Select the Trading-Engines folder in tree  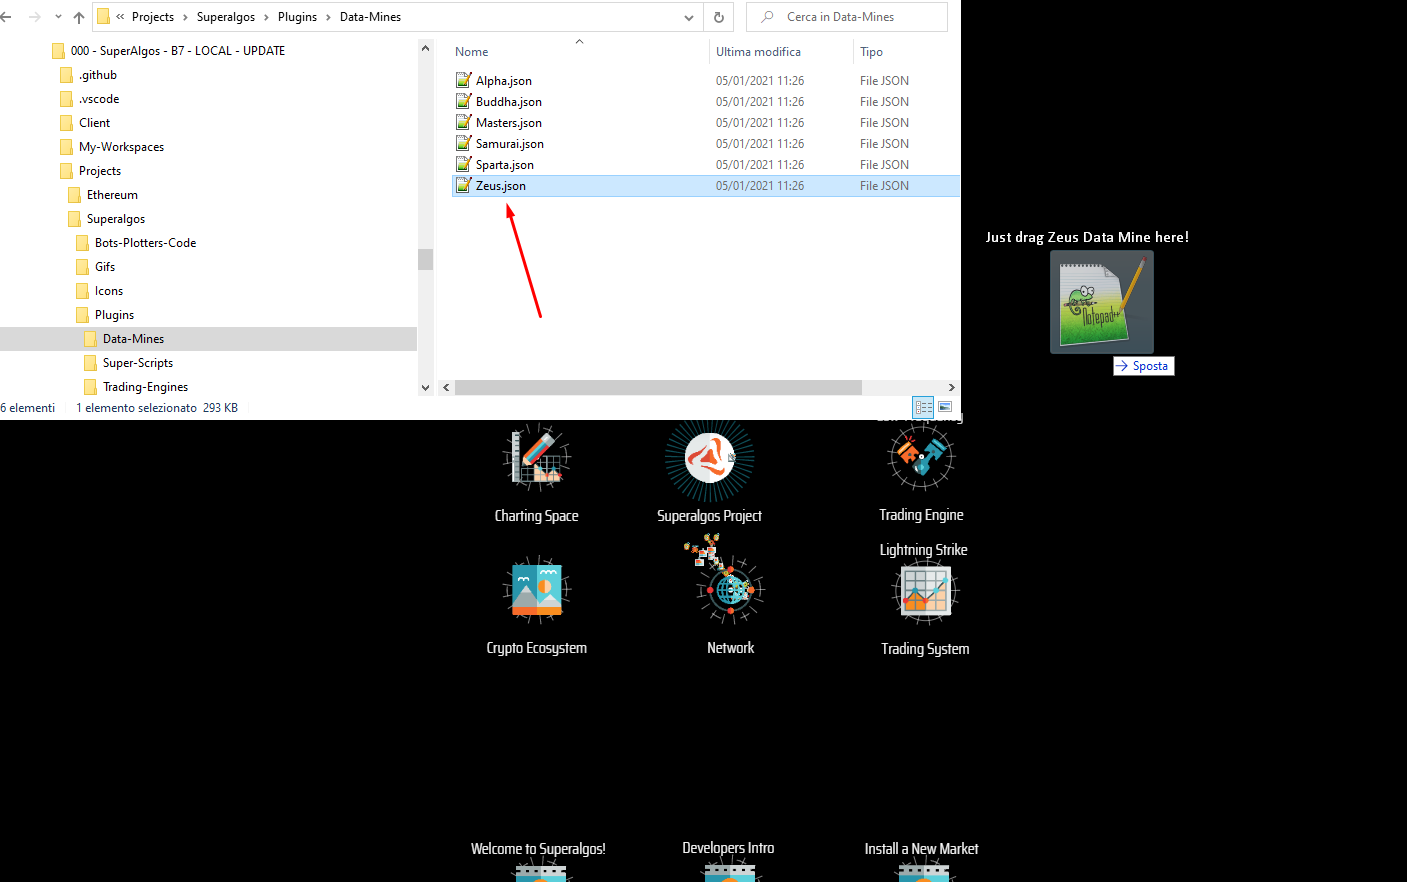[x=145, y=387]
